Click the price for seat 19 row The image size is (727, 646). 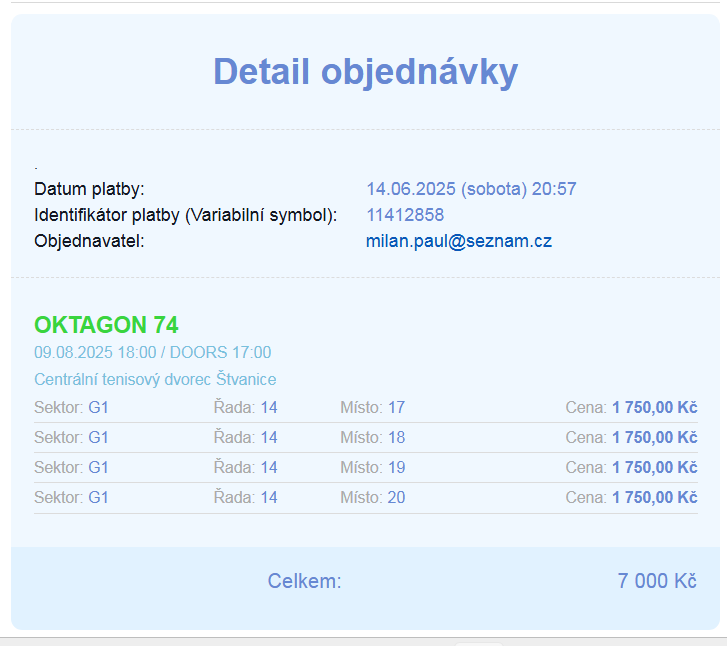point(631,467)
